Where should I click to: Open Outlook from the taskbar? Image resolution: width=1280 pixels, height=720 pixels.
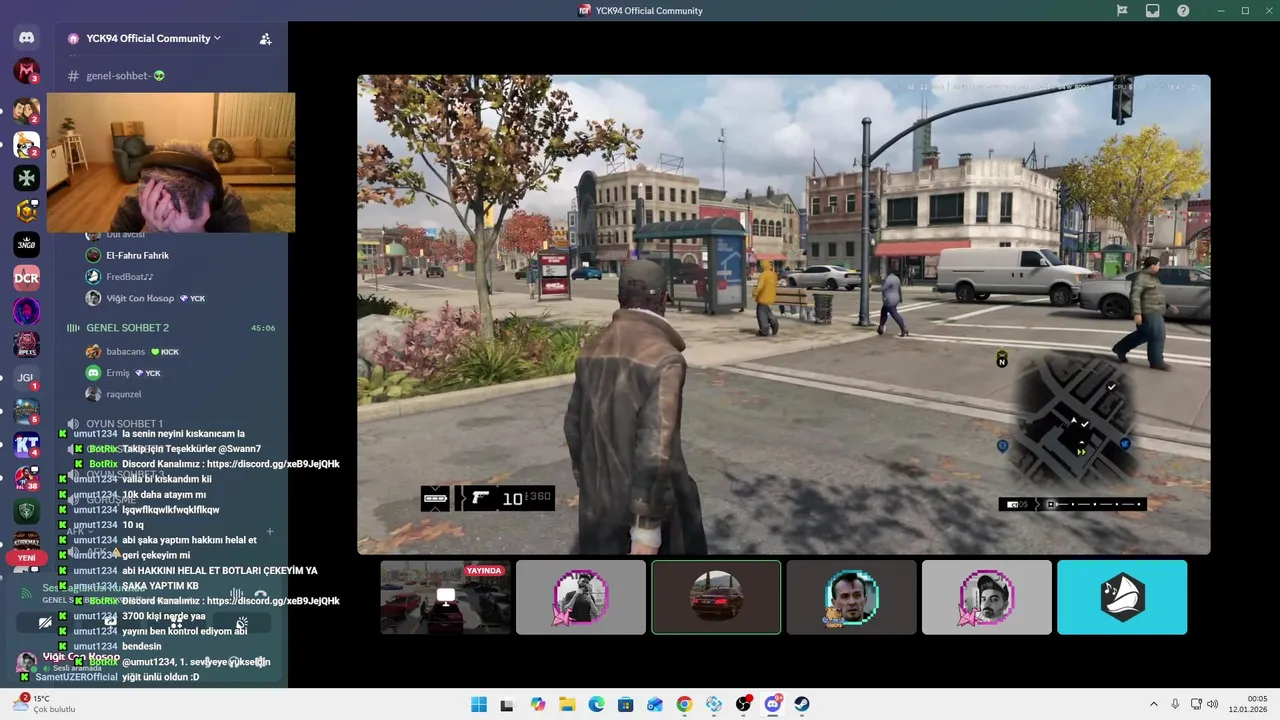(655, 704)
